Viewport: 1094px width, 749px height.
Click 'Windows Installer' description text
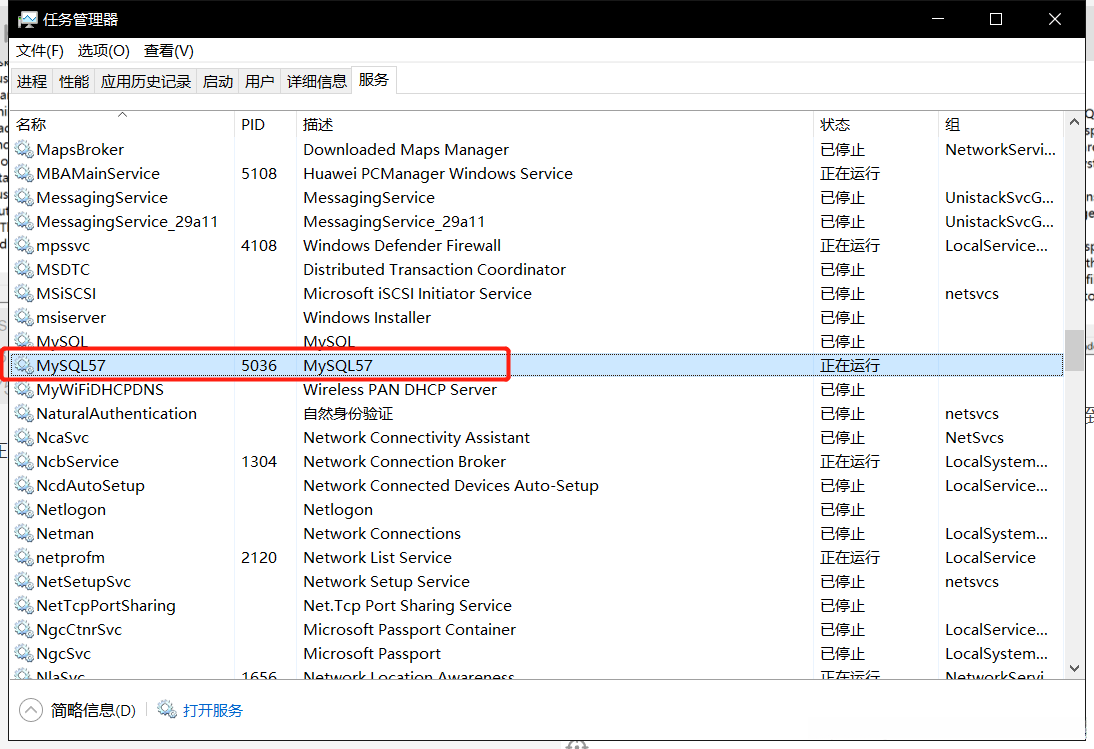pos(367,317)
